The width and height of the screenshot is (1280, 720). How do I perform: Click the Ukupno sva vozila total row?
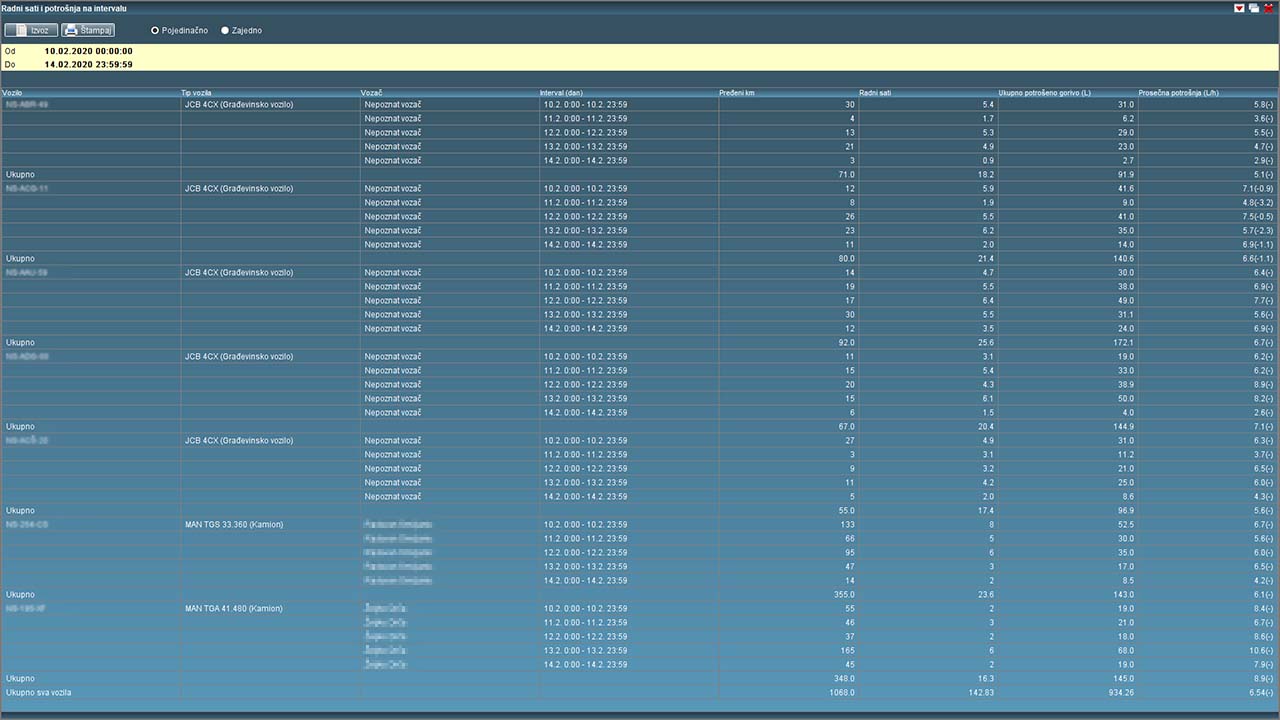click(x=39, y=692)
